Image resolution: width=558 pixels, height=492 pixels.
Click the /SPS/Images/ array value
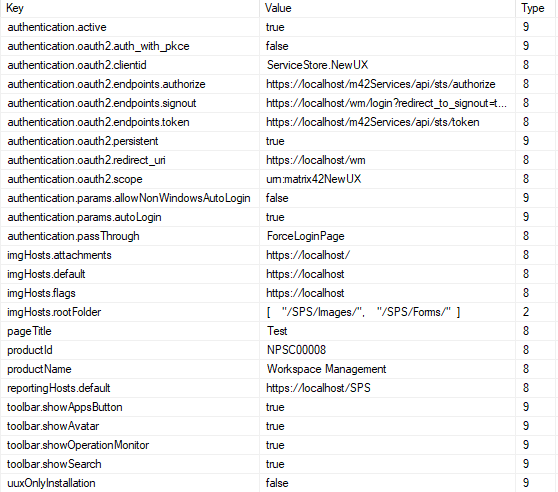[x=363, y=312]
